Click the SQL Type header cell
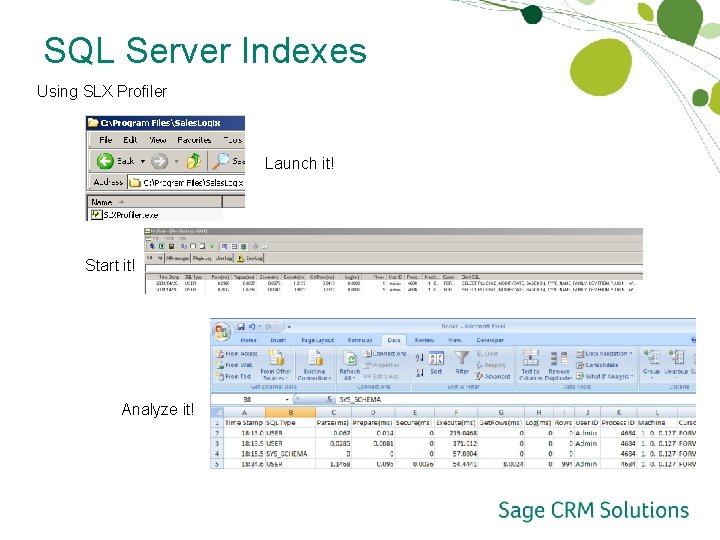Image resolution: width=720 pixels, height=540 pixels. [x=290, y=422]
